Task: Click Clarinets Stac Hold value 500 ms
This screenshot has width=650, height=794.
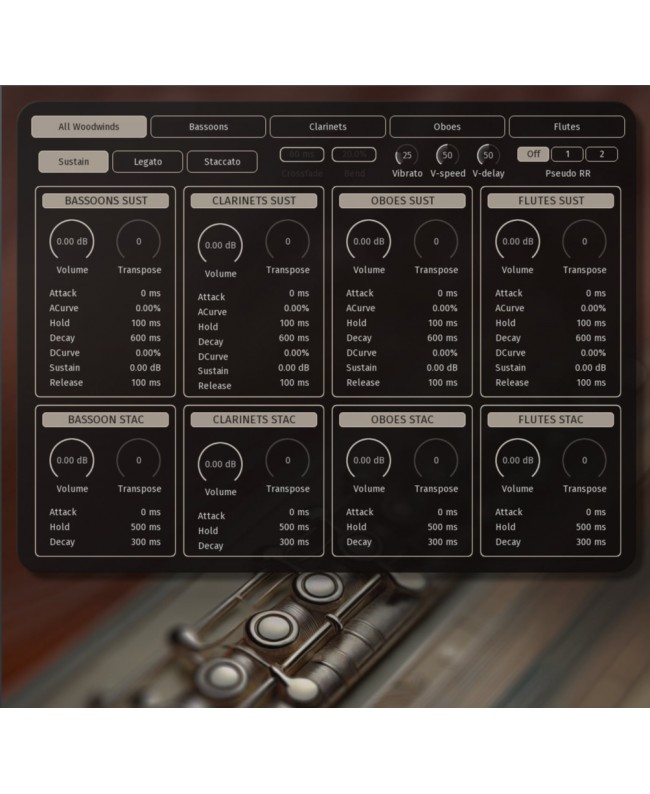Action: (x=294, y=527)
